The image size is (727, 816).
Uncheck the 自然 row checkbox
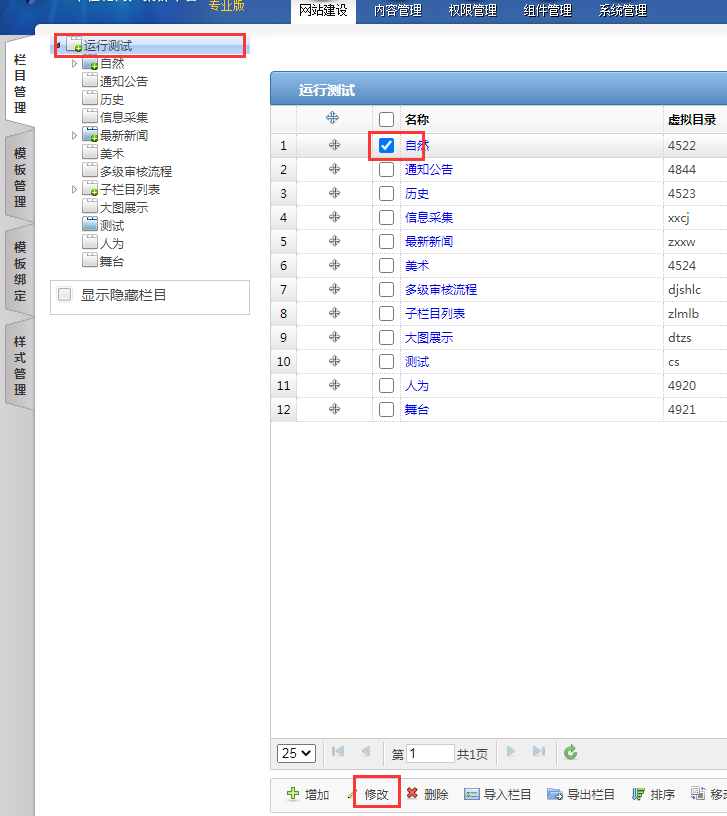click(x=387, y=146)
